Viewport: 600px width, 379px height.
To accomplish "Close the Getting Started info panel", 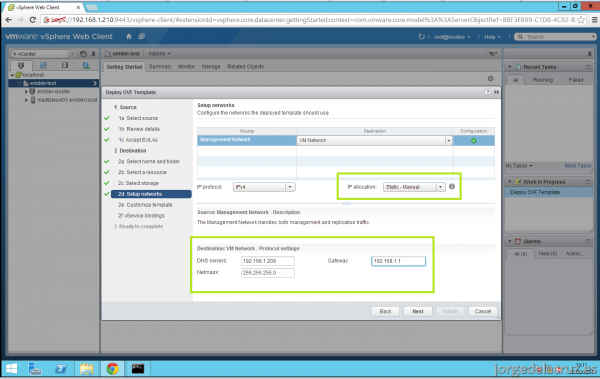I will [x=491, y=78].
